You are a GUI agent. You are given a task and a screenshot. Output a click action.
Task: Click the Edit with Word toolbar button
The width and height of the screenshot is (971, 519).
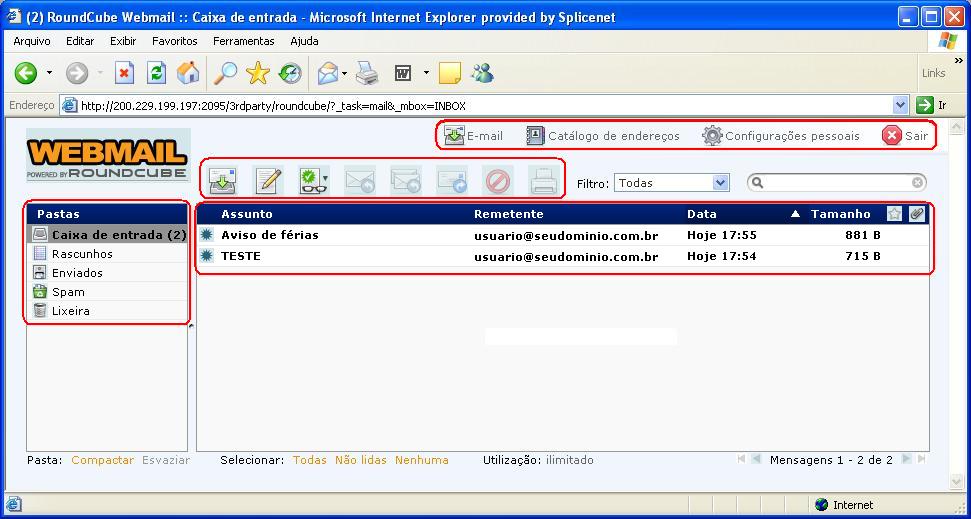(403, 74)
